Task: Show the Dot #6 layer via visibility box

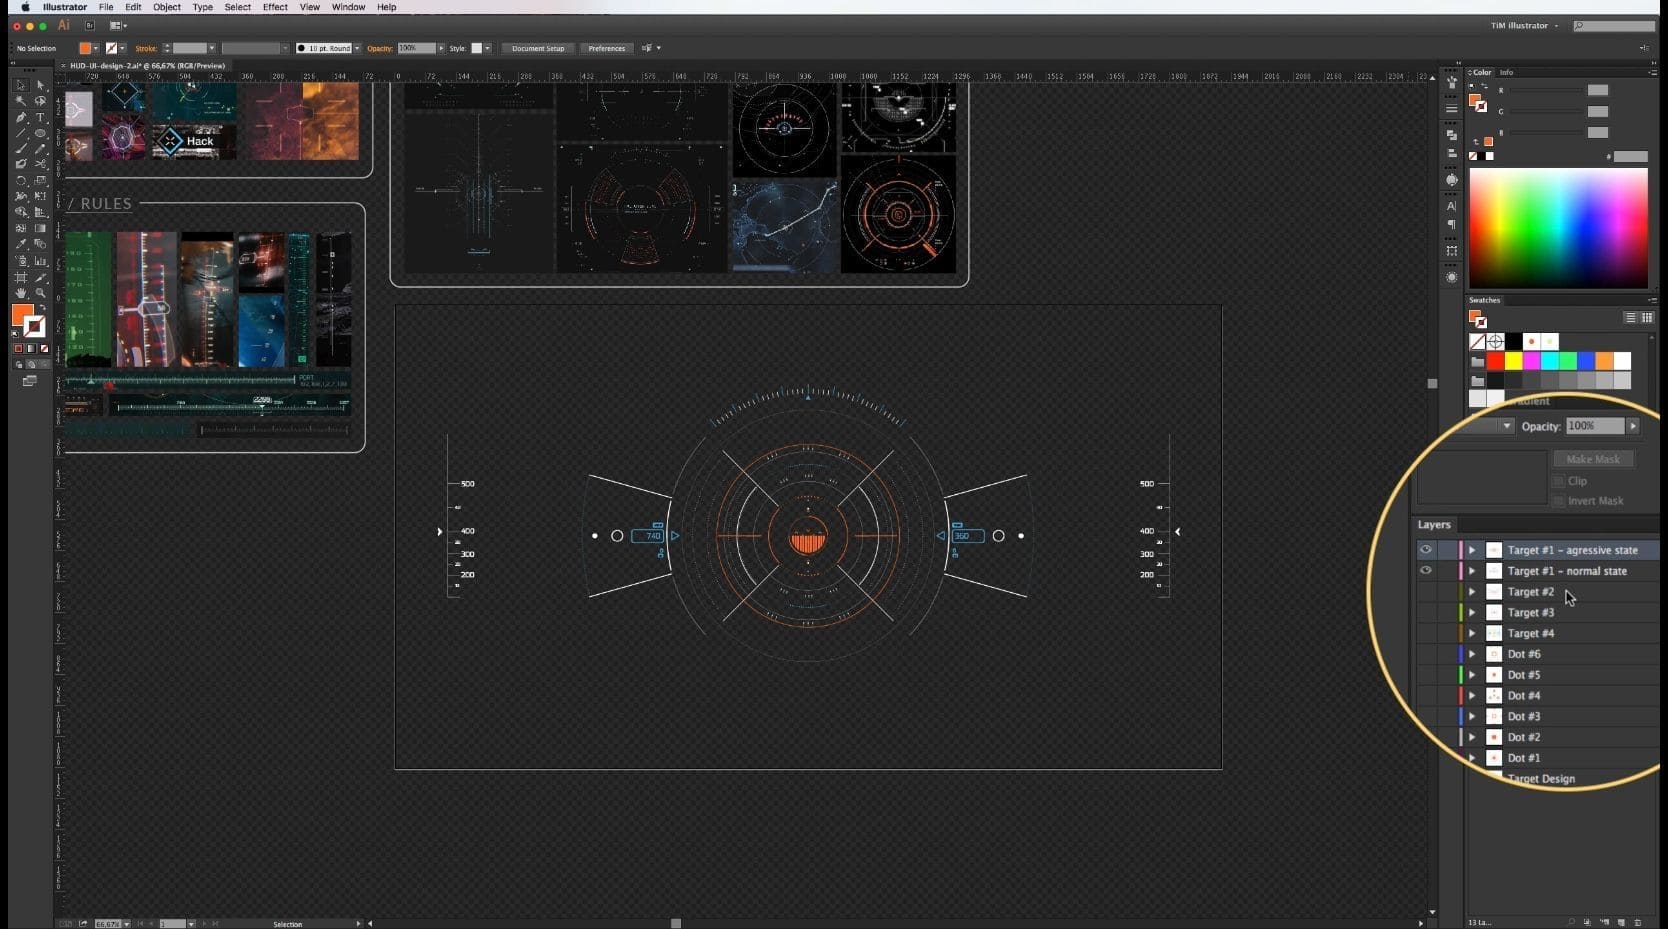Action: [x=1426, y=654]
